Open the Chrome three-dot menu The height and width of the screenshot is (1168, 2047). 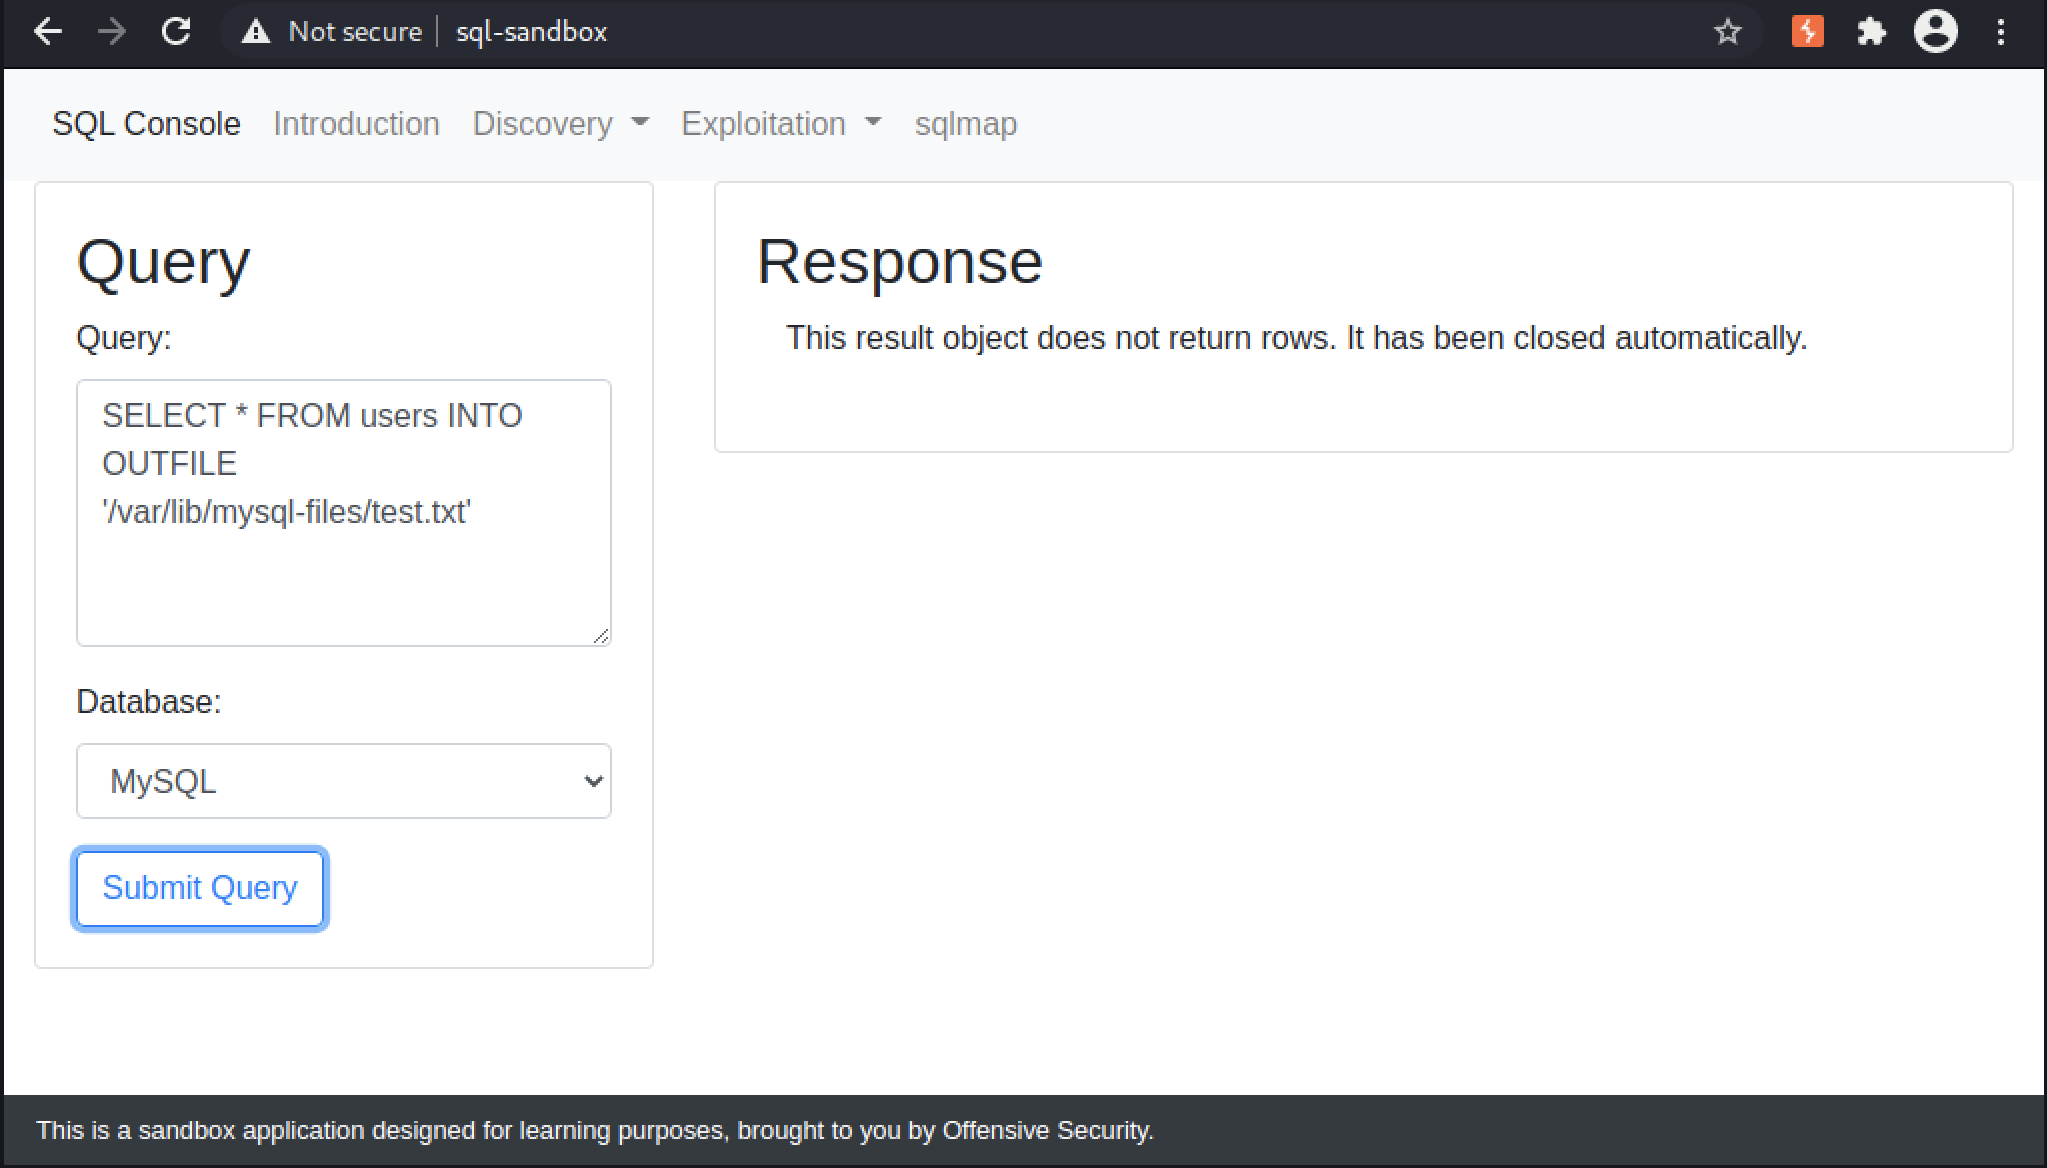(x=2001, y=32)
